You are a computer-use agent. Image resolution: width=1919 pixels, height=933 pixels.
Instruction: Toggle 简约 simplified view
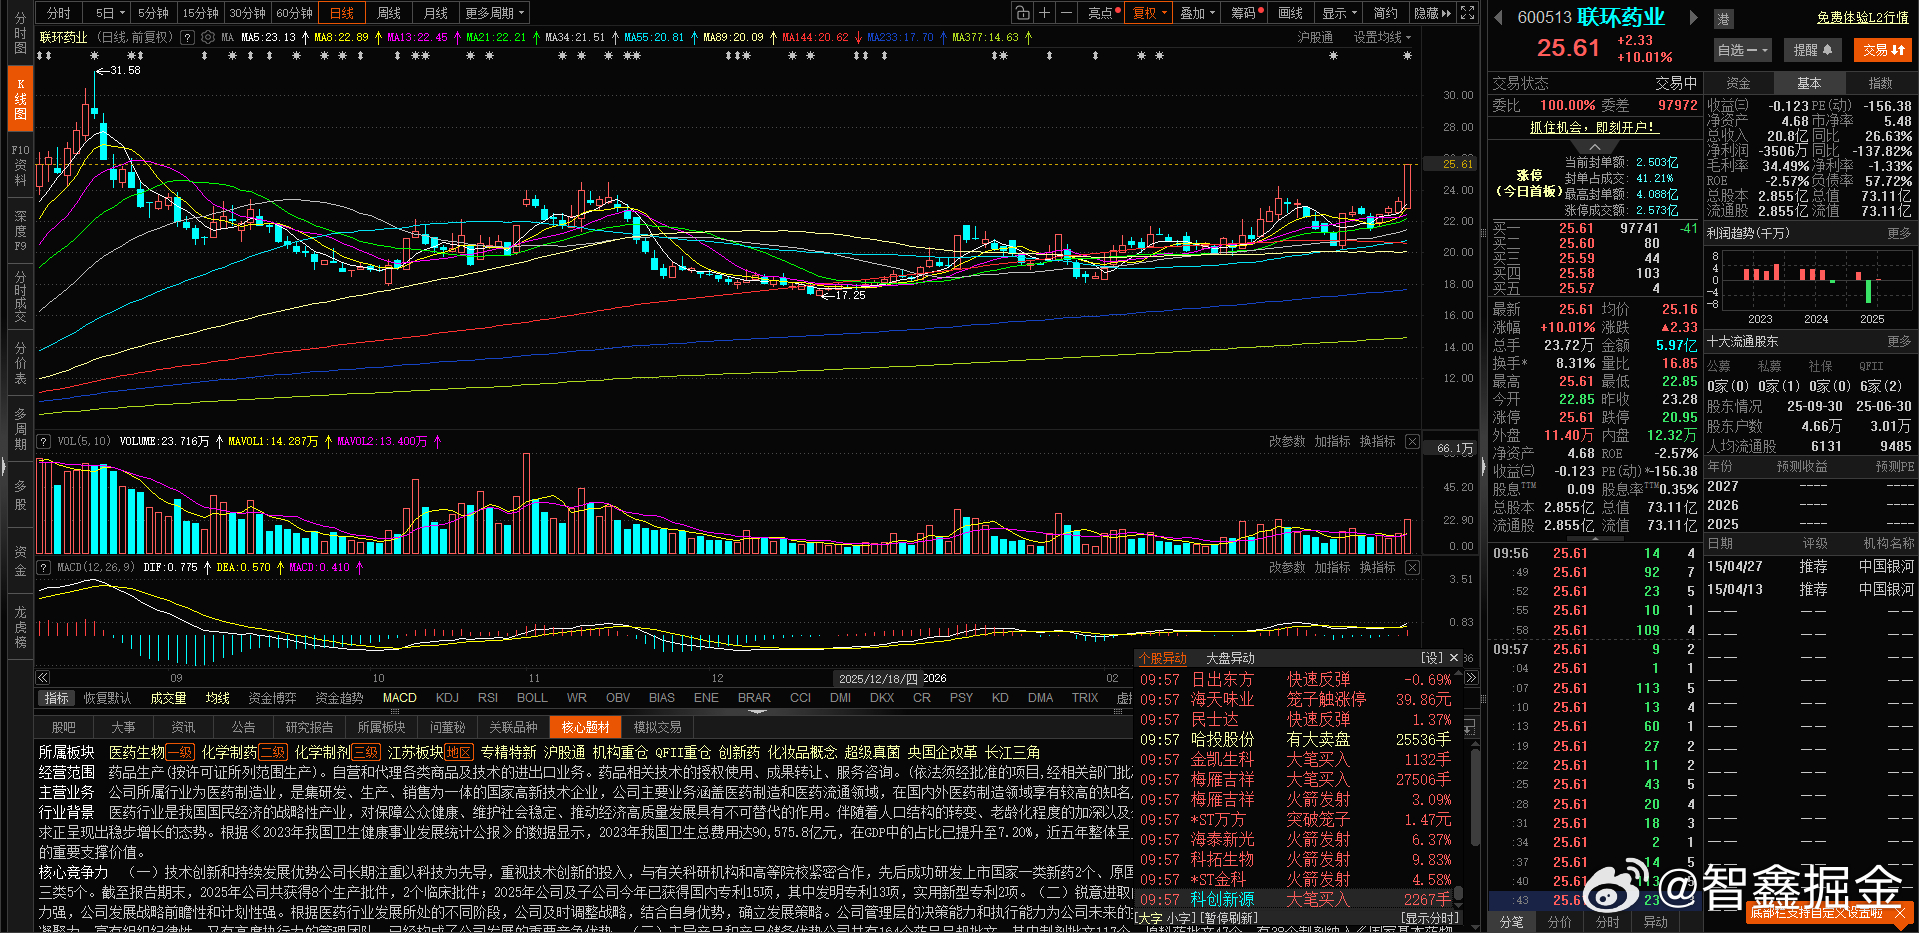coord(1385,13)
